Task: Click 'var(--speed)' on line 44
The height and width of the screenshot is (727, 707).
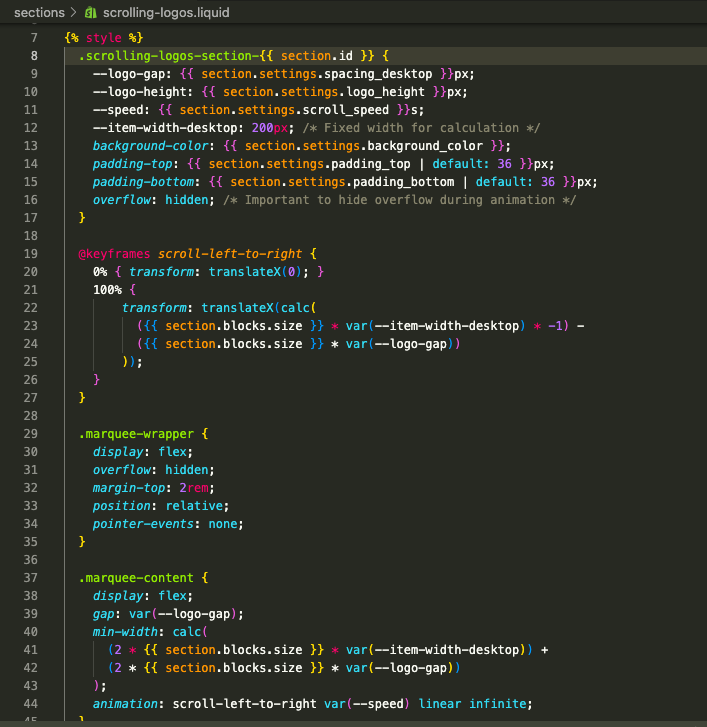Action: coord(367,704)
